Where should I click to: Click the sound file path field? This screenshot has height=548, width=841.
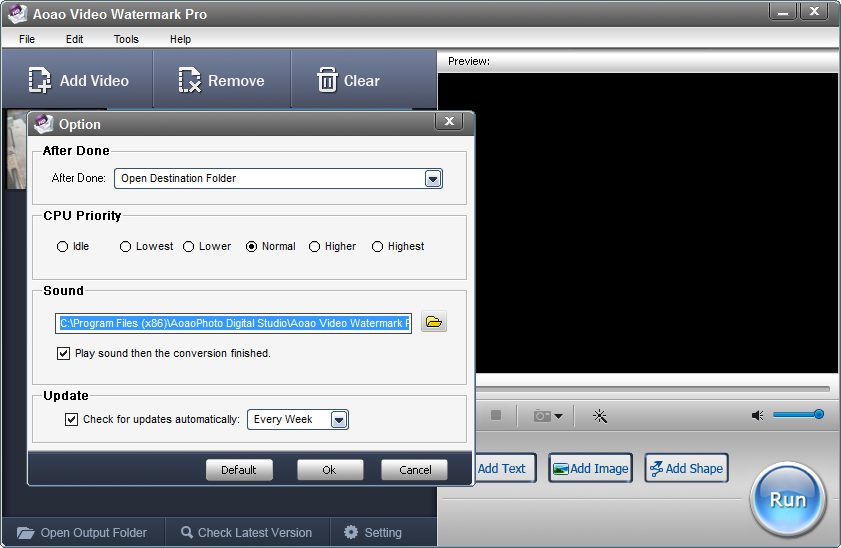point(233,323)
